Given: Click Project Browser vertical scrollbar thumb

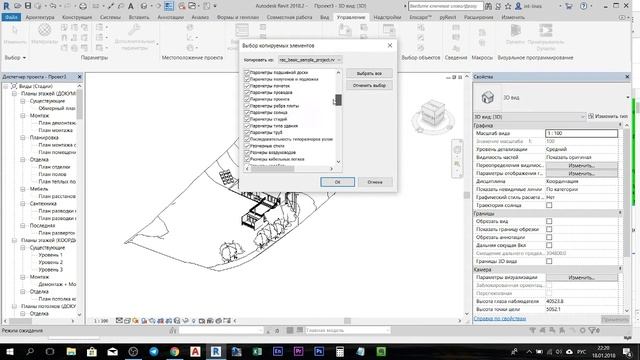Looking at the screenshot, I should pyautogui.click(x=79, y=104).
